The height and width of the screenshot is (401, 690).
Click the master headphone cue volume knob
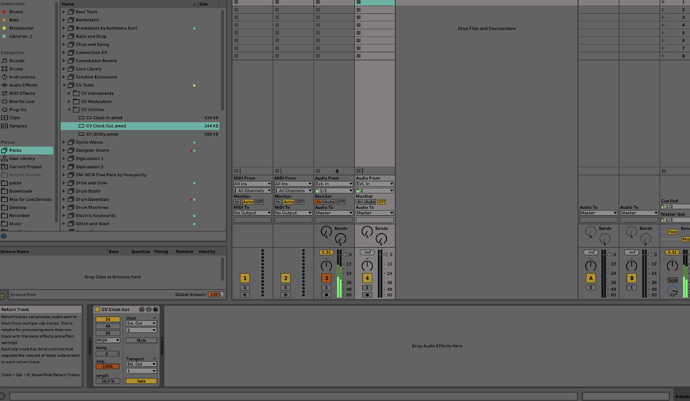click(672, 291)
